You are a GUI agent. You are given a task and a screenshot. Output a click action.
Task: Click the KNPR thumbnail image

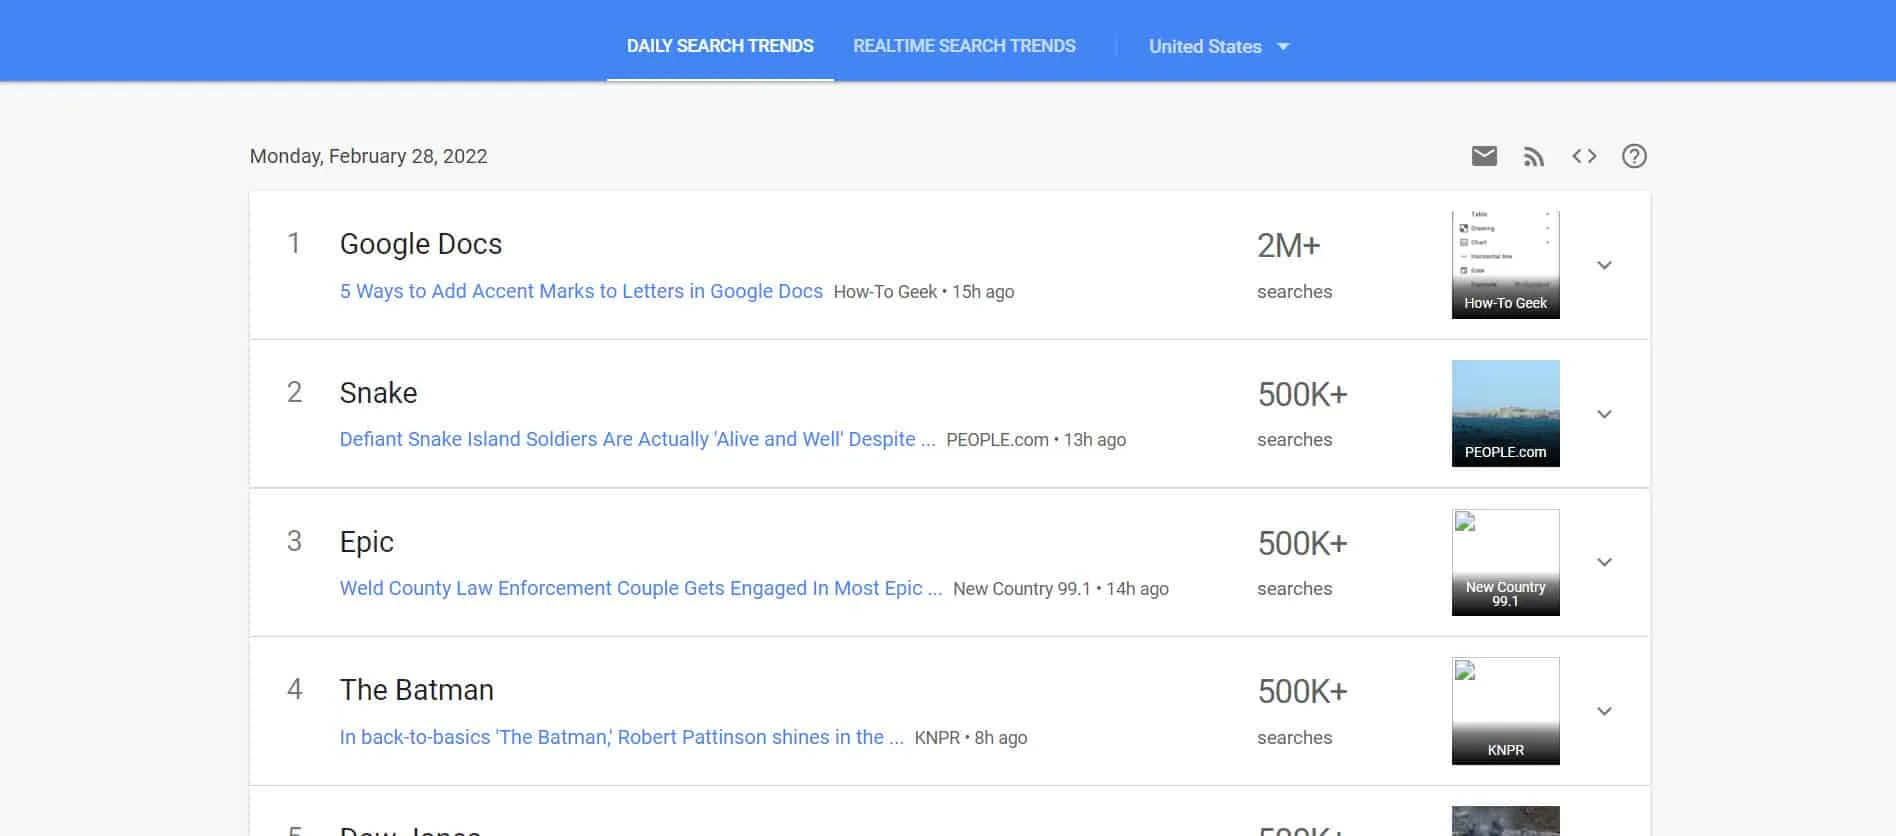click(x=1505, y=711)
